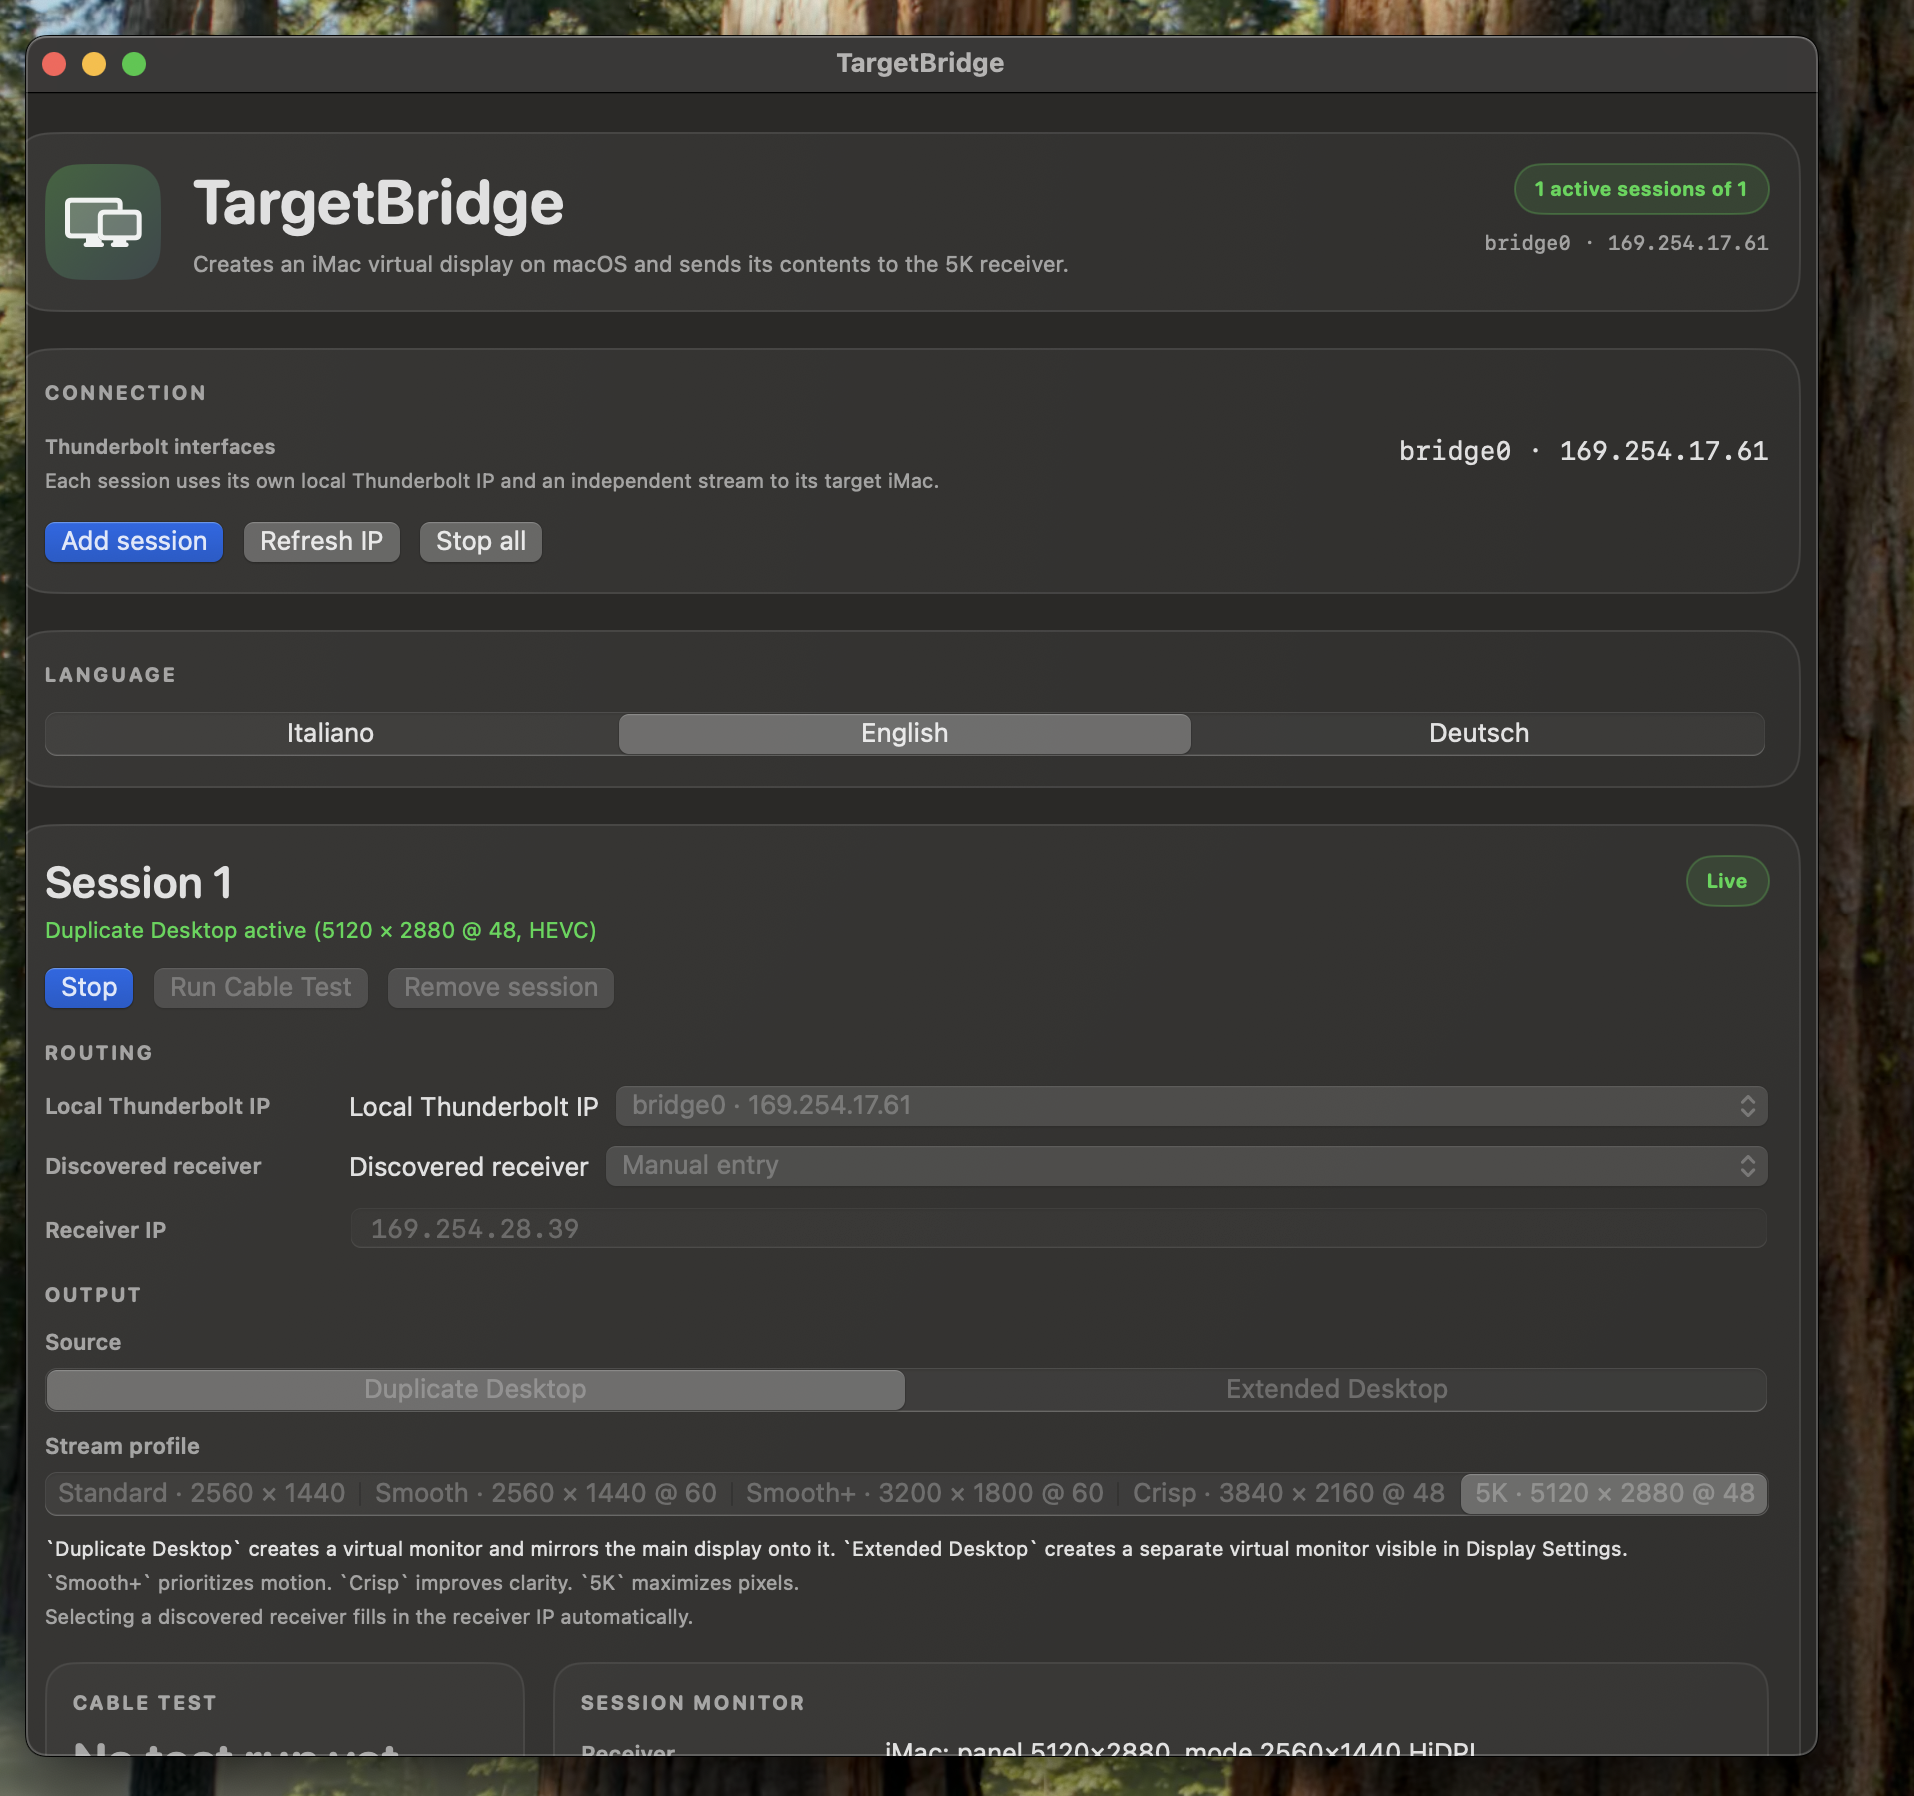
Task: Choose 5K 5120 × 2880 @ 48 profile
Action: pos(1614,1493)
